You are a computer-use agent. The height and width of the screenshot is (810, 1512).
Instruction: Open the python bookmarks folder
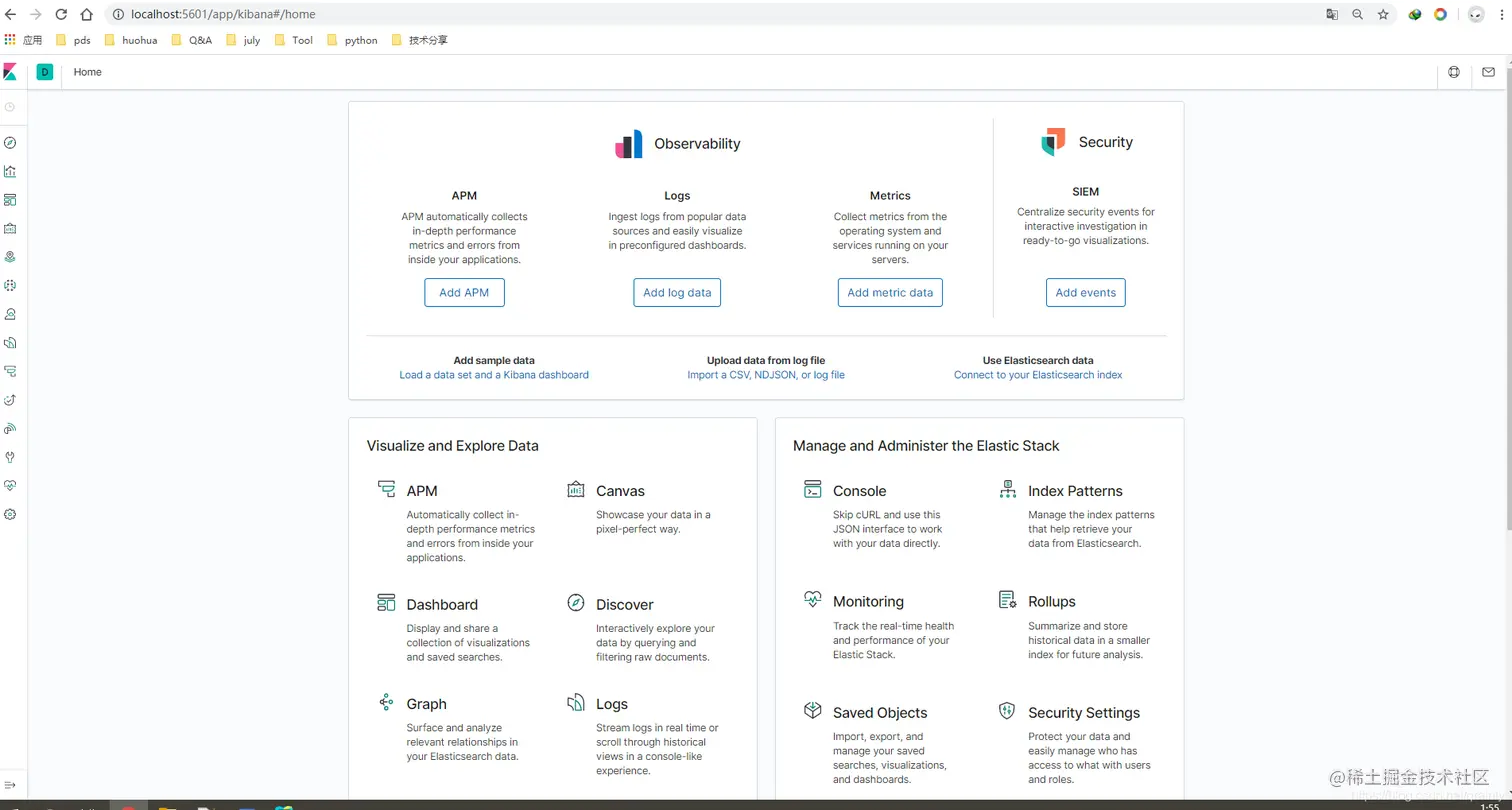352,40
